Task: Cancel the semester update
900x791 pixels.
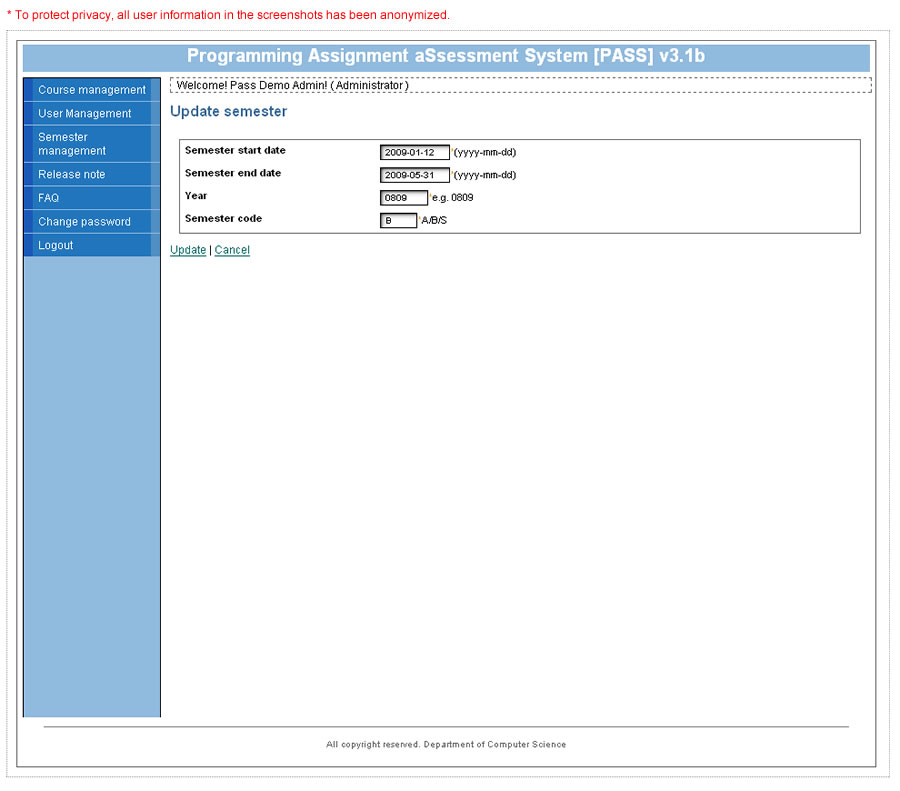Action: [232, 250]
